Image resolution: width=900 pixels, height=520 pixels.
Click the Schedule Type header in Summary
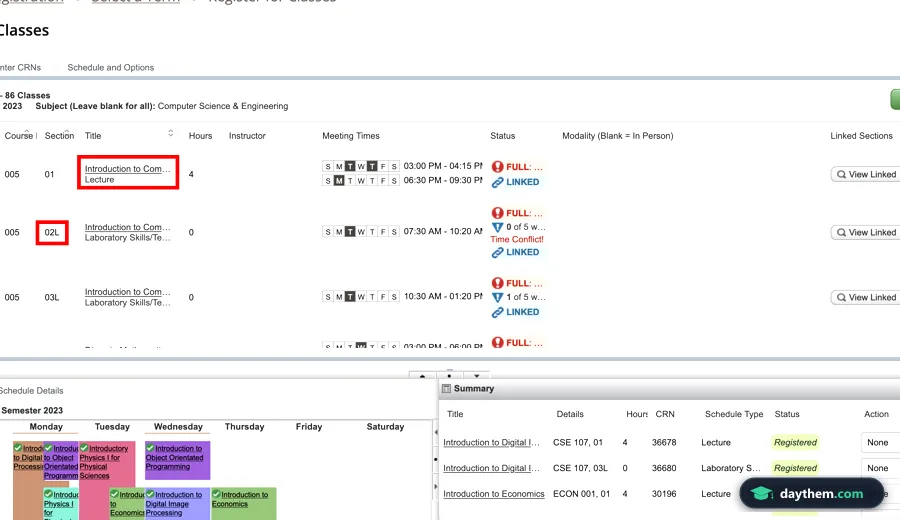(734, 414)
